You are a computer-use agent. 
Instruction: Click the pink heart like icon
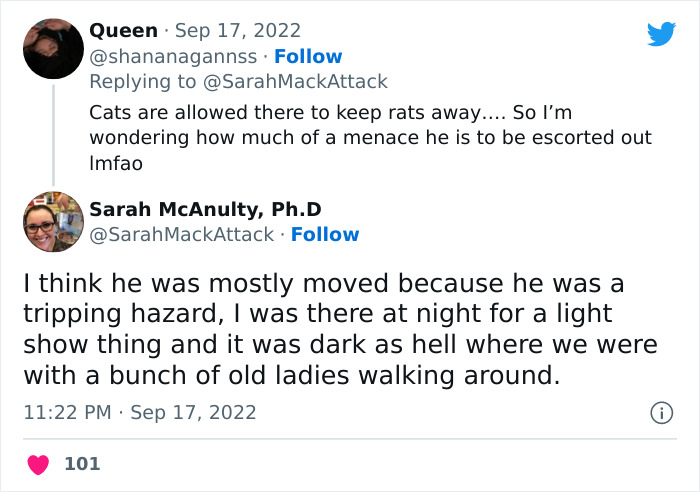click(x=38, y=465)
